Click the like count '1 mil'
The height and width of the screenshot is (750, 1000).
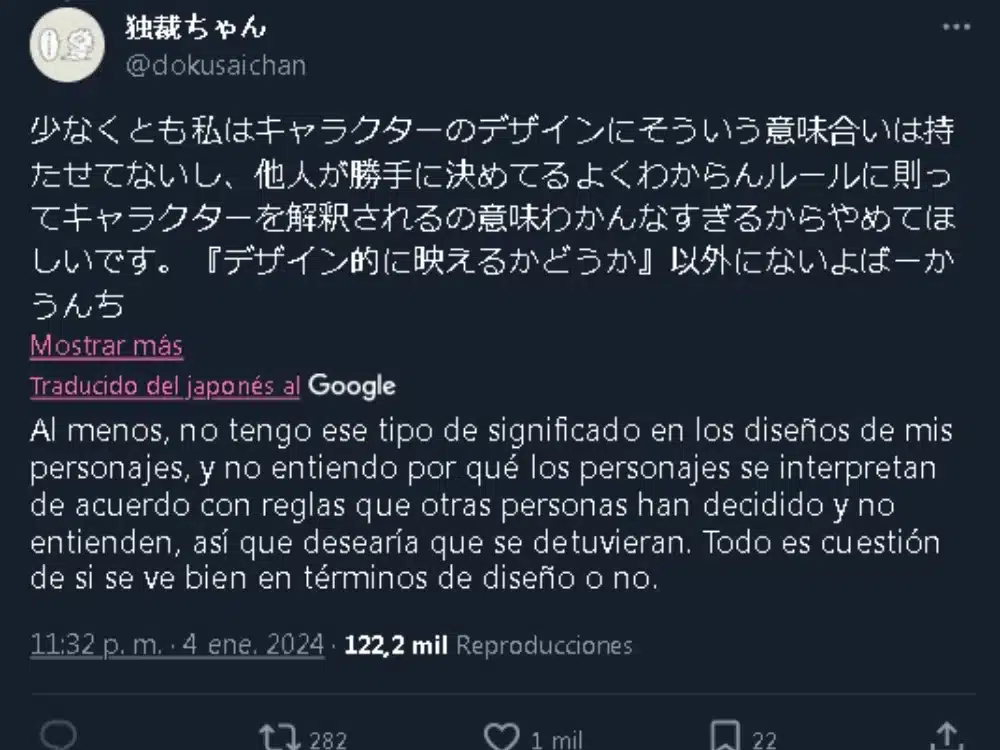555,740
